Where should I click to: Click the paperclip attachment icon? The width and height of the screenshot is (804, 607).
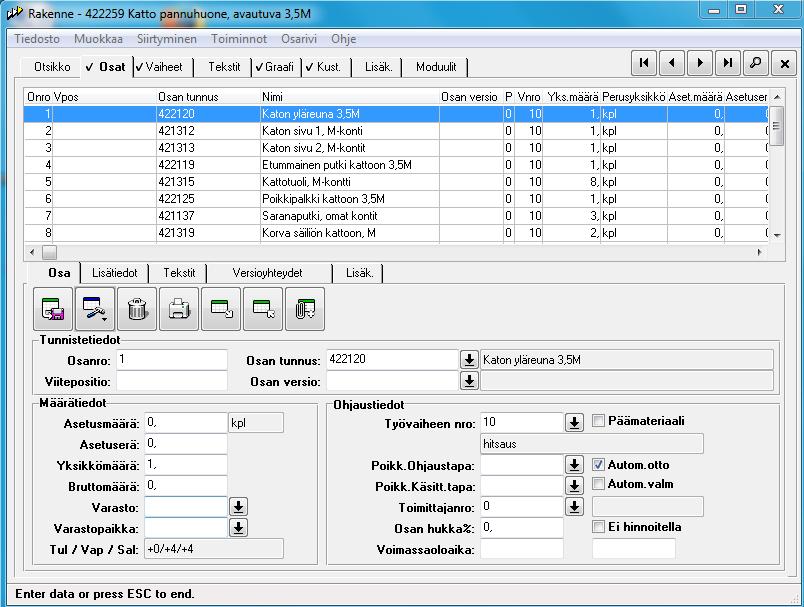[305, 309]
